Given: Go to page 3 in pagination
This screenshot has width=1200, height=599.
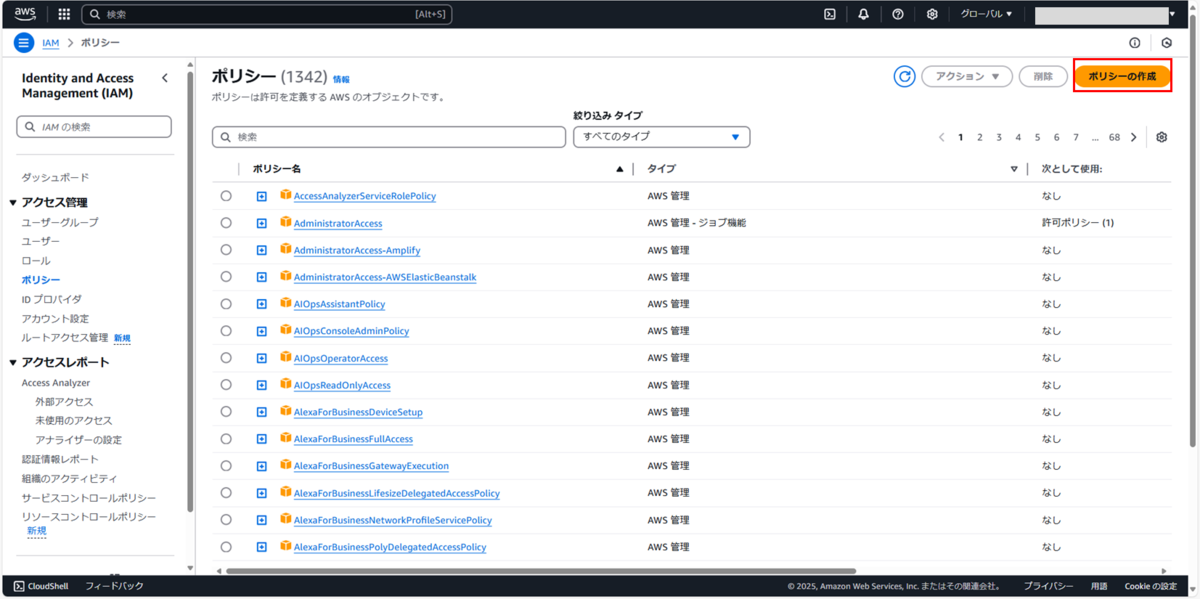Looking at the screenshot, I should point(999,137).
